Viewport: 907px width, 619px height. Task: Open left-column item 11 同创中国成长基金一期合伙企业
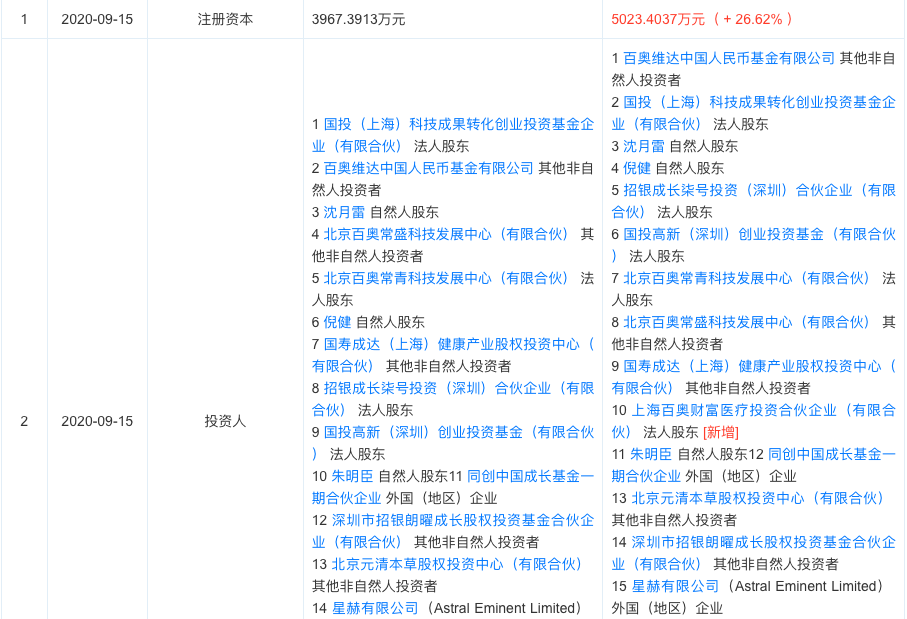[x=530, y=476]
